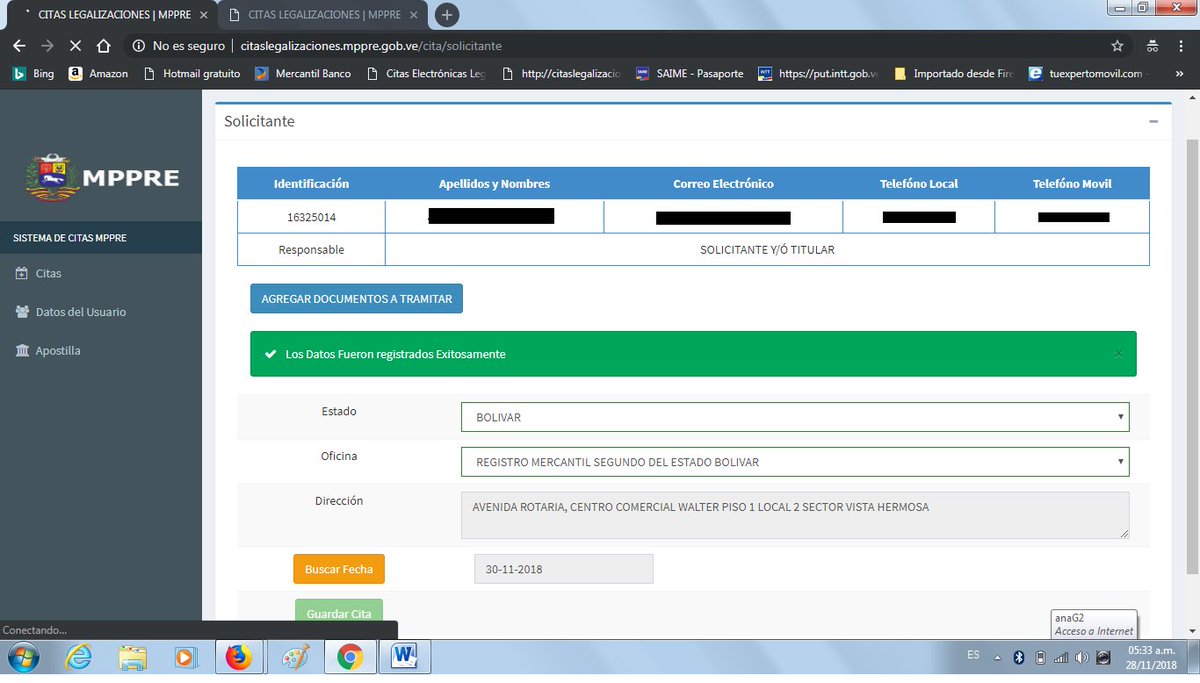Viewport: 1200px width, 683px height.
Task: Open a new browser tab
Action: [447, 15]
